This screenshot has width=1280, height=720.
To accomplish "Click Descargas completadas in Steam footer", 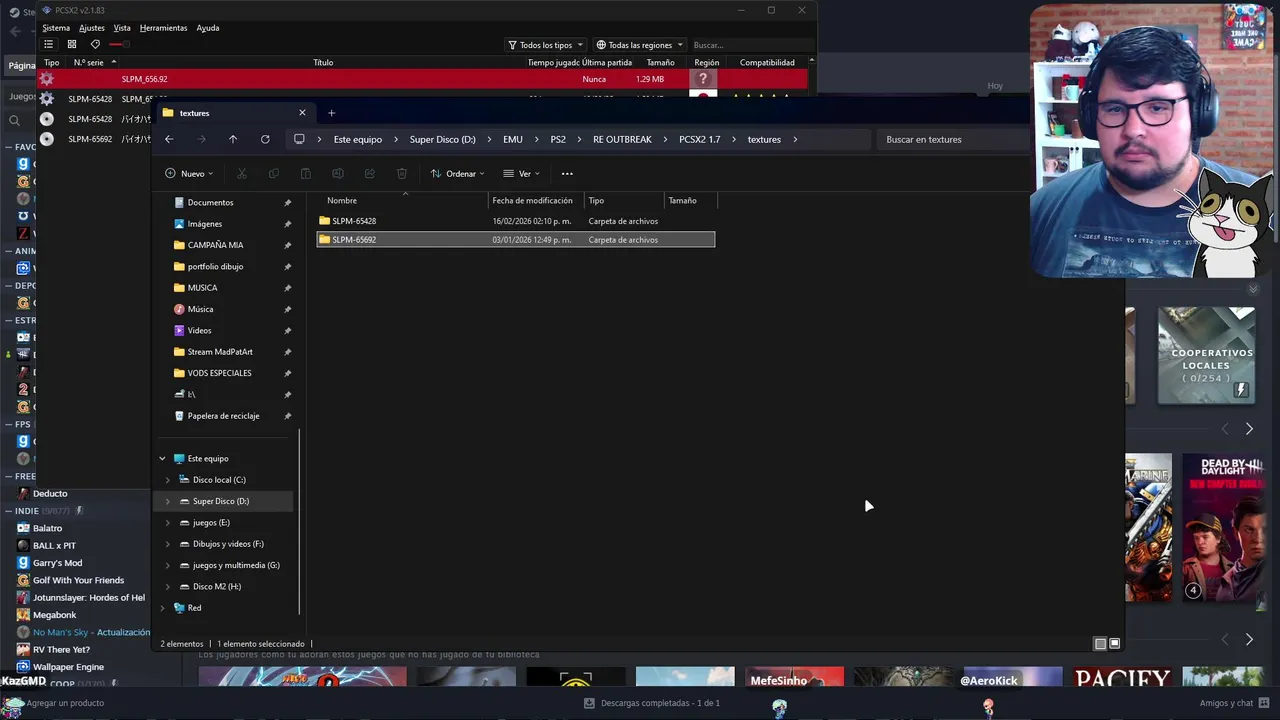I will click(652, 703).
